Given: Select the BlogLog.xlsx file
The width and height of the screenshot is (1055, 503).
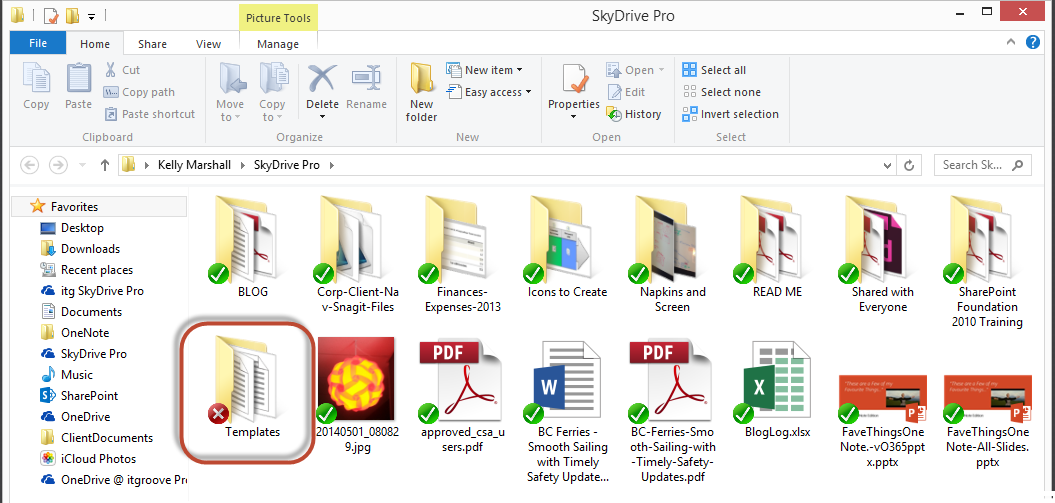Looking at the screenshot, I should pyautogui.click(x=778, y=389).
